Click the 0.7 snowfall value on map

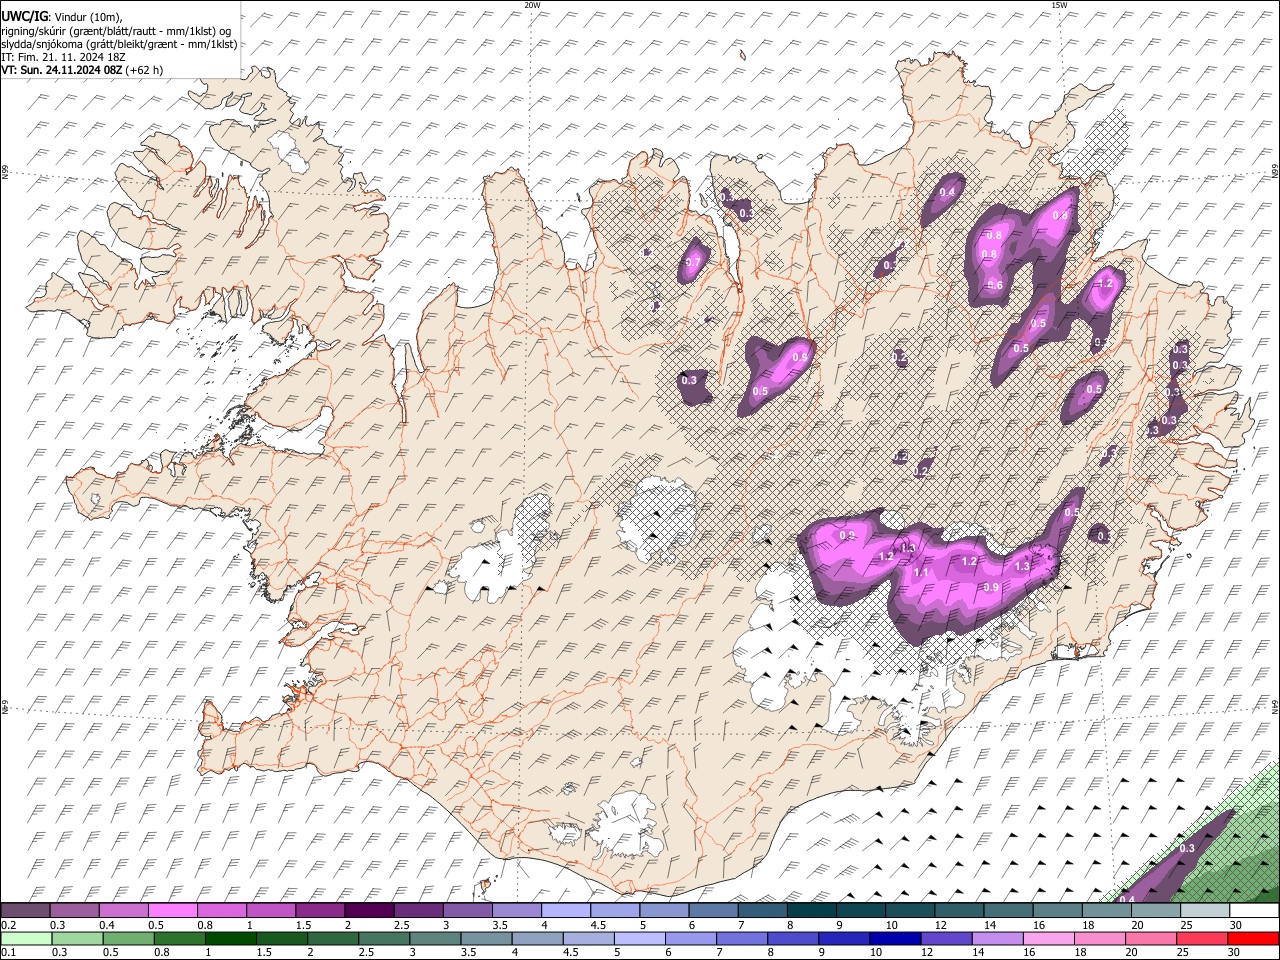693,263
